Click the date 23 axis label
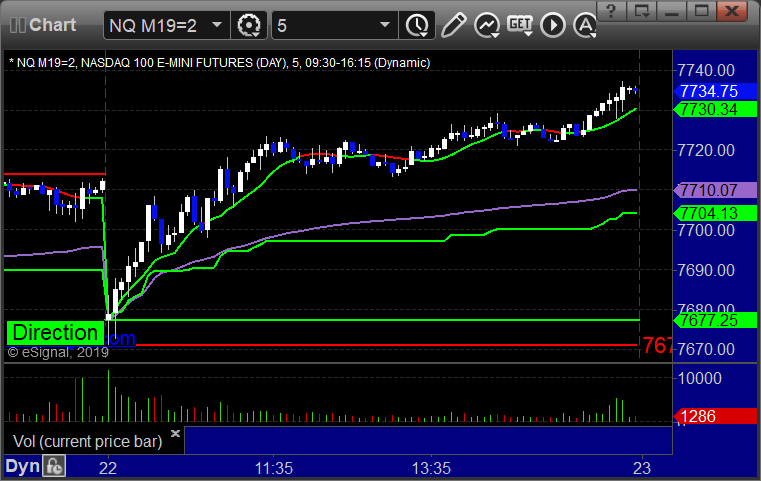This screenshot has height=481, width=761. click(642, 468)
